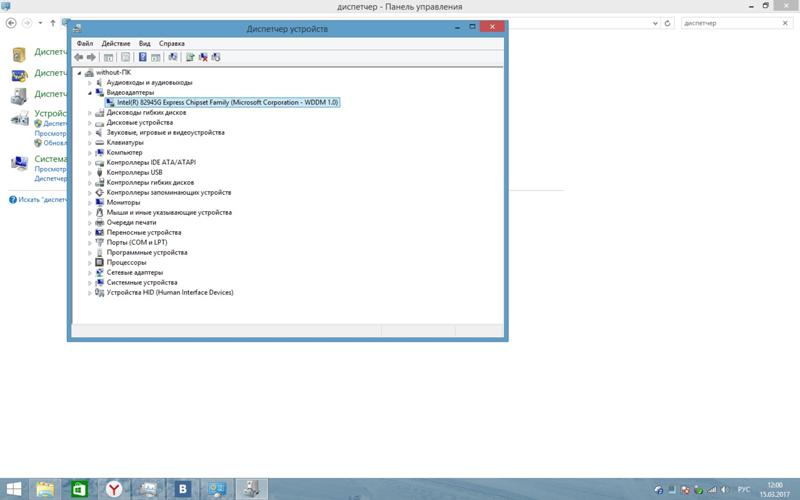Select Программные устройства category
The image size is (800, 500).
pyautogui.click(x=147, y=253)
